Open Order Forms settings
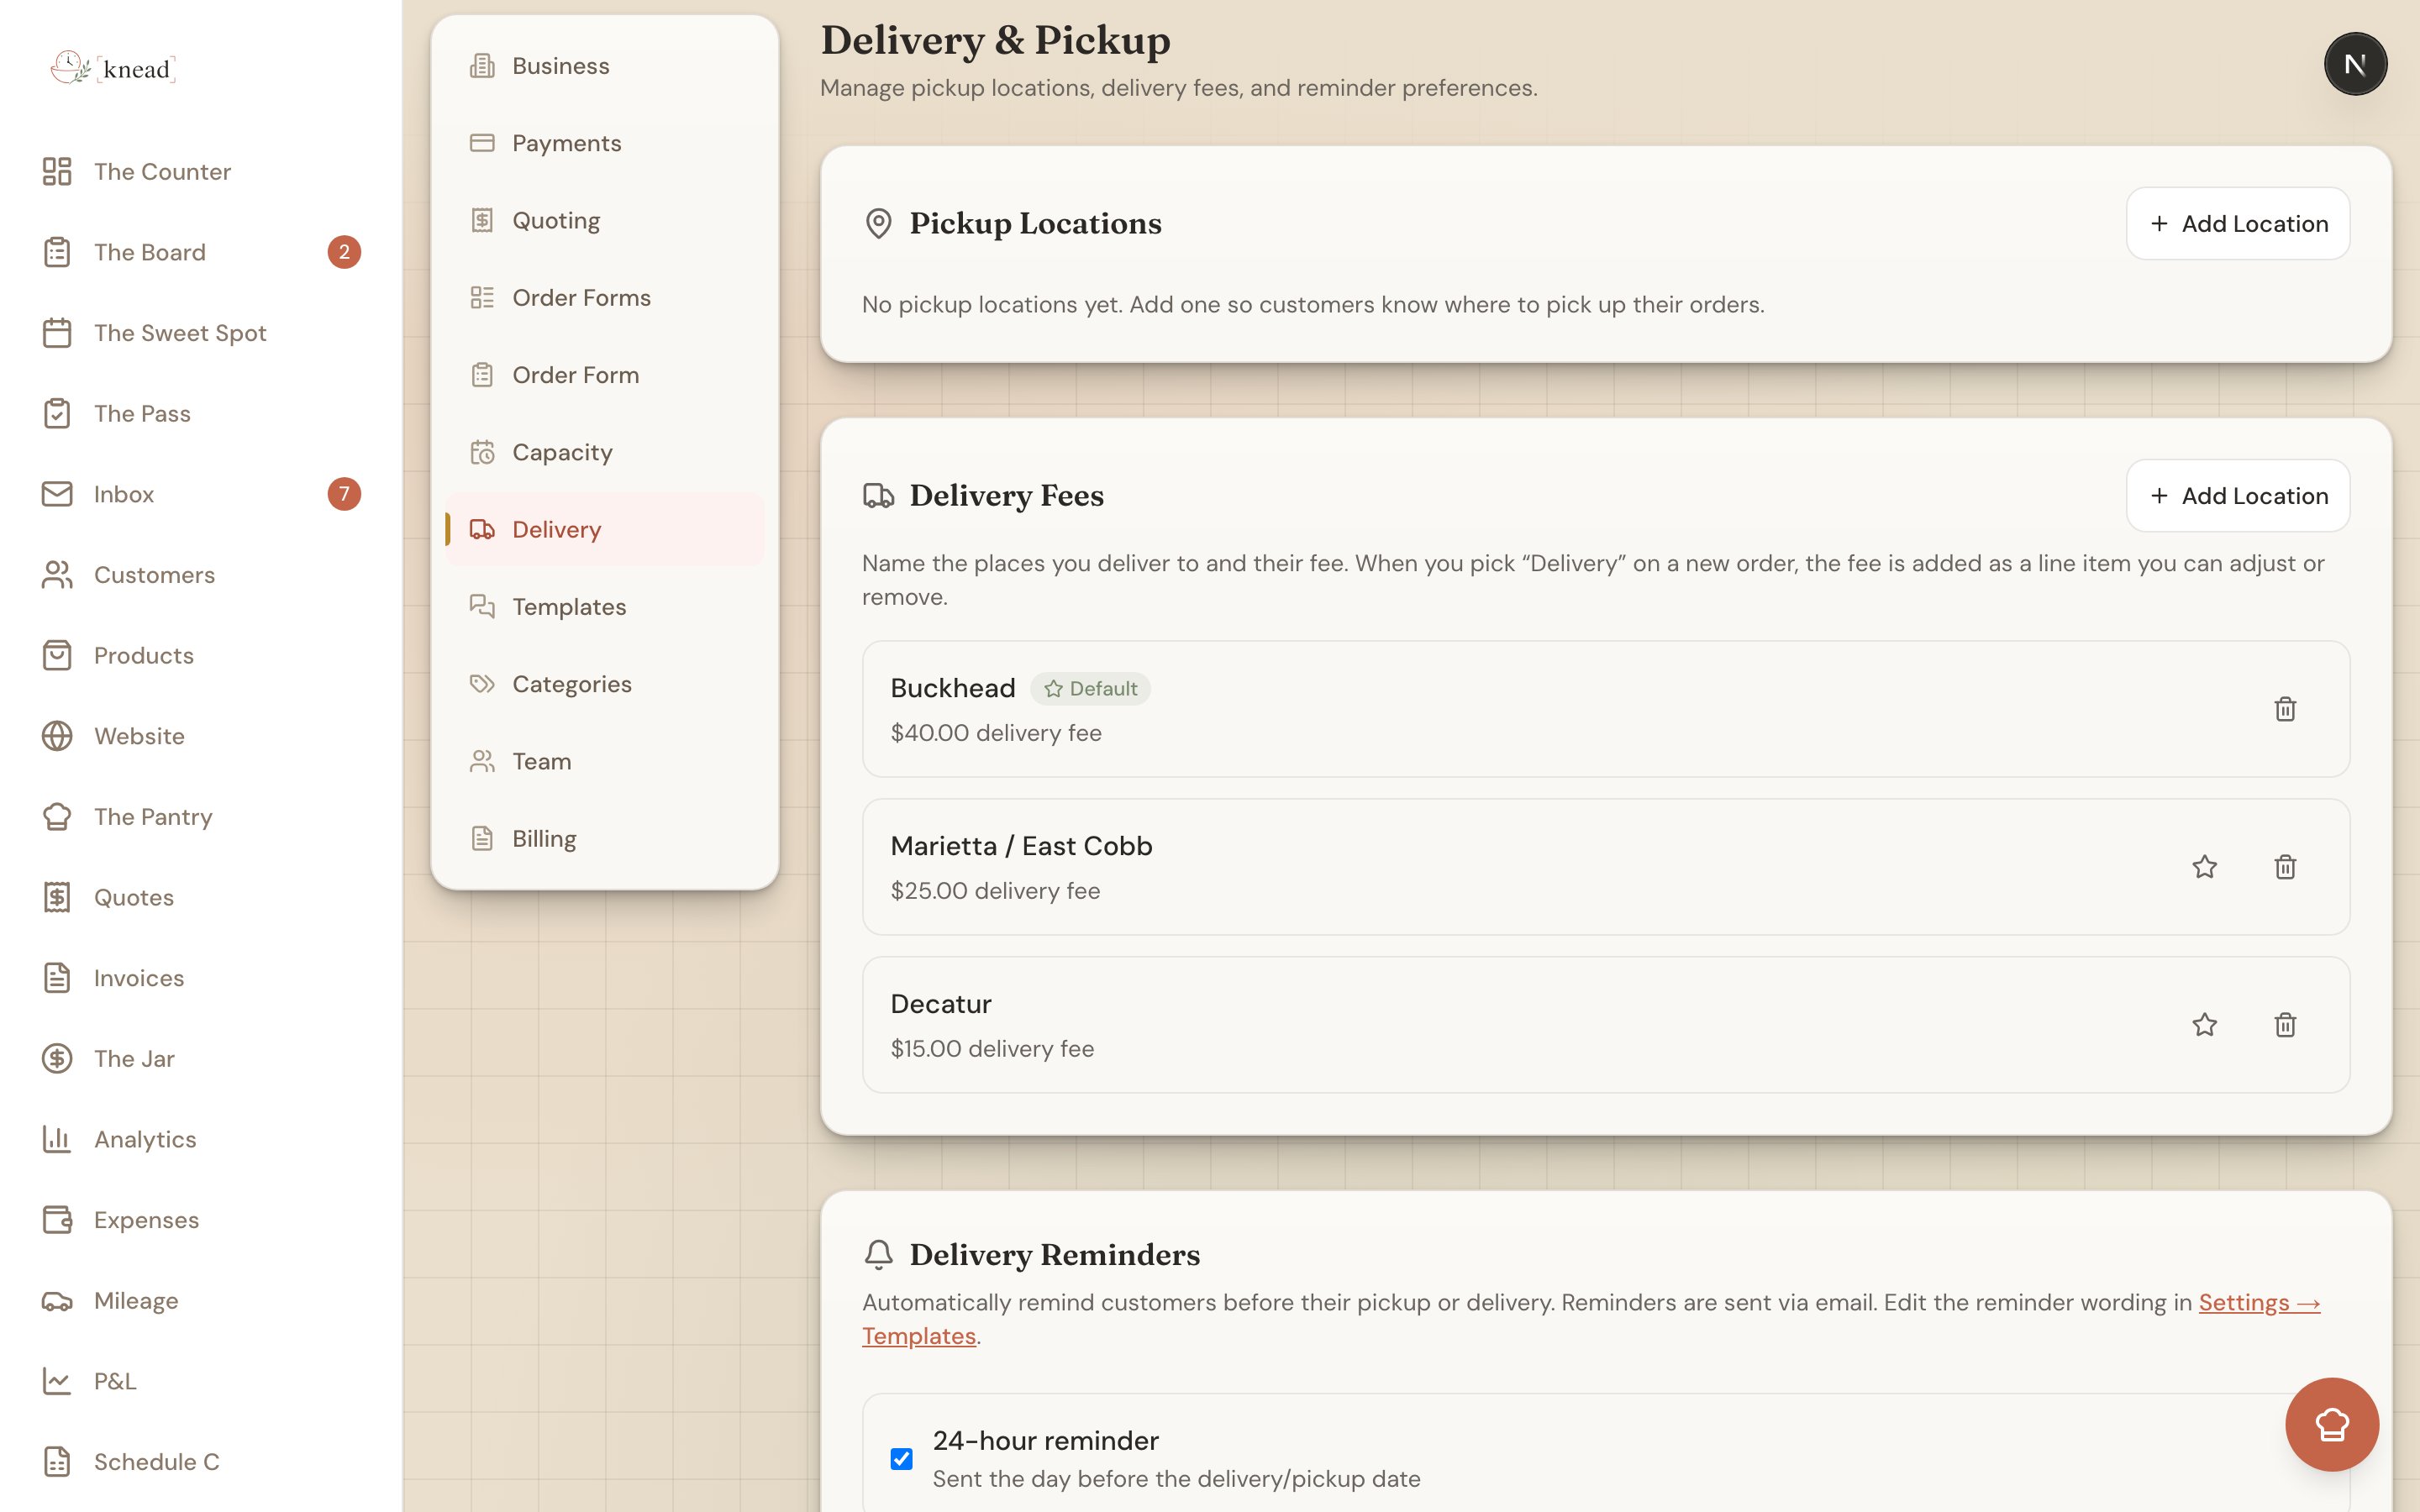The width and height of the screenshot is (2420, 1512). click(x=604, y=297)
